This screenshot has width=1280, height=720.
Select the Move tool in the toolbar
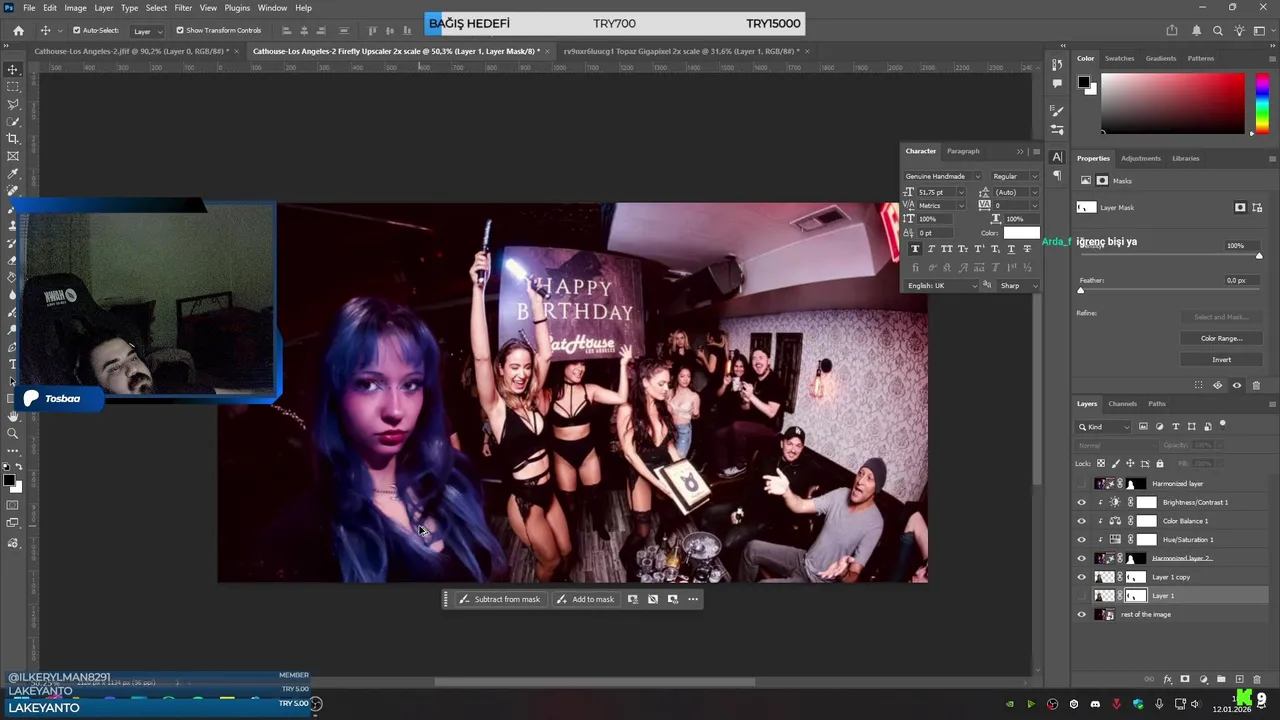pos(13,69)
